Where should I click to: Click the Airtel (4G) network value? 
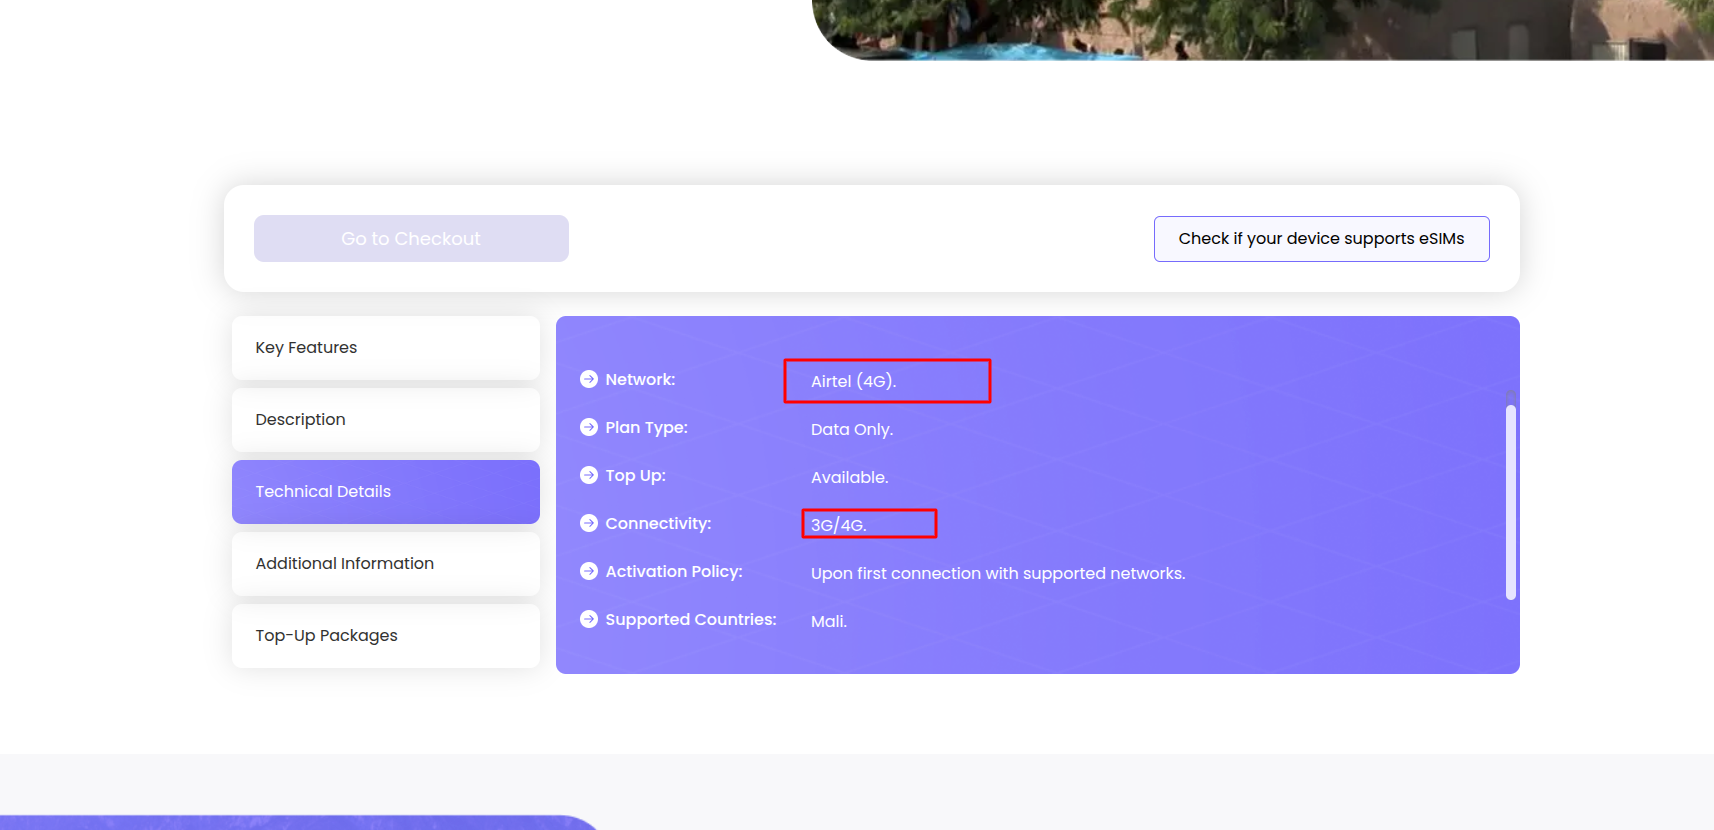point(853,381)
